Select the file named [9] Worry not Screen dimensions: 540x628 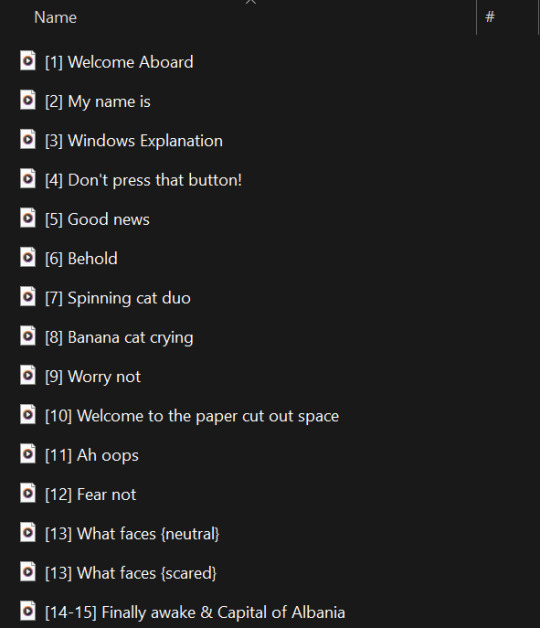(93, 377)
